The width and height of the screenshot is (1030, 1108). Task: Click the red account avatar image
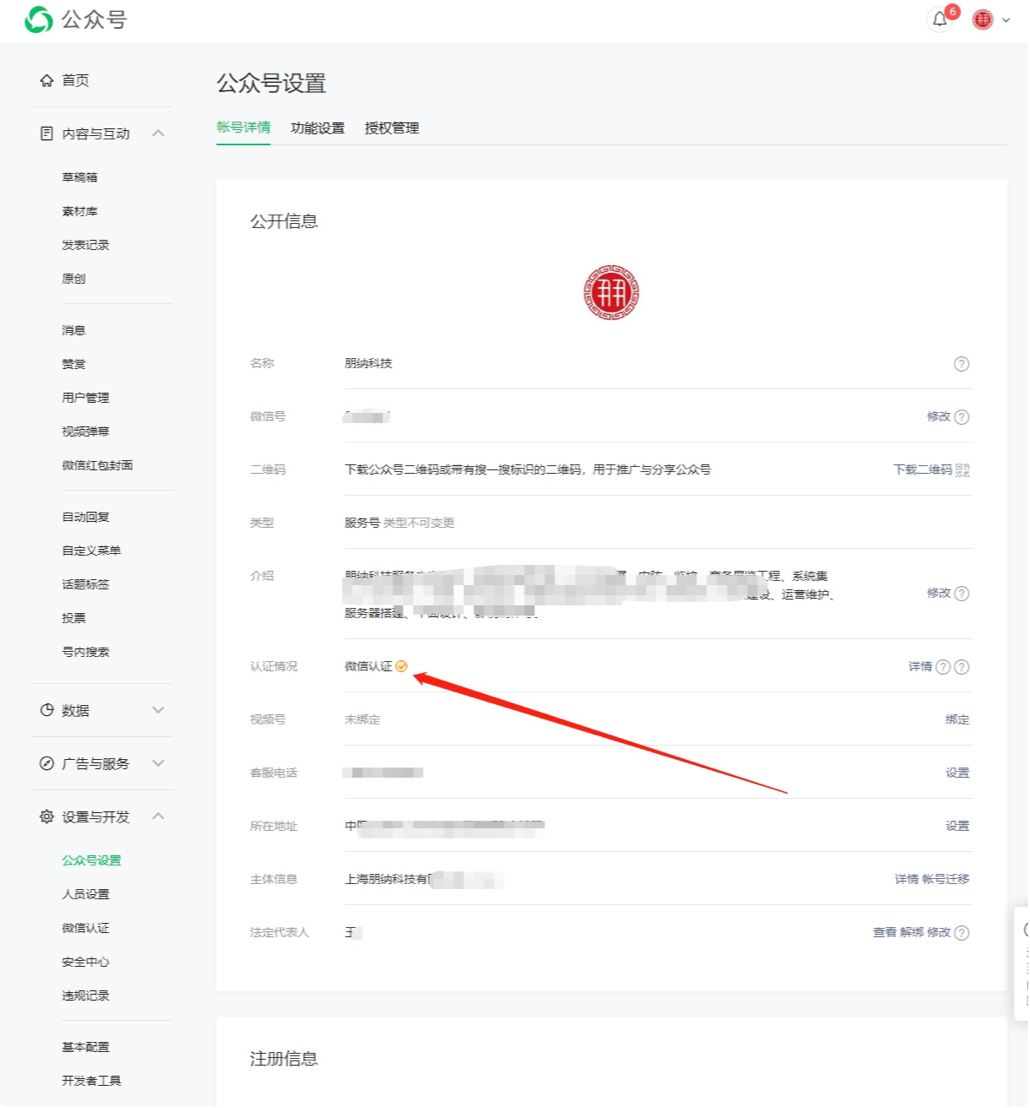tap(611, 293)
